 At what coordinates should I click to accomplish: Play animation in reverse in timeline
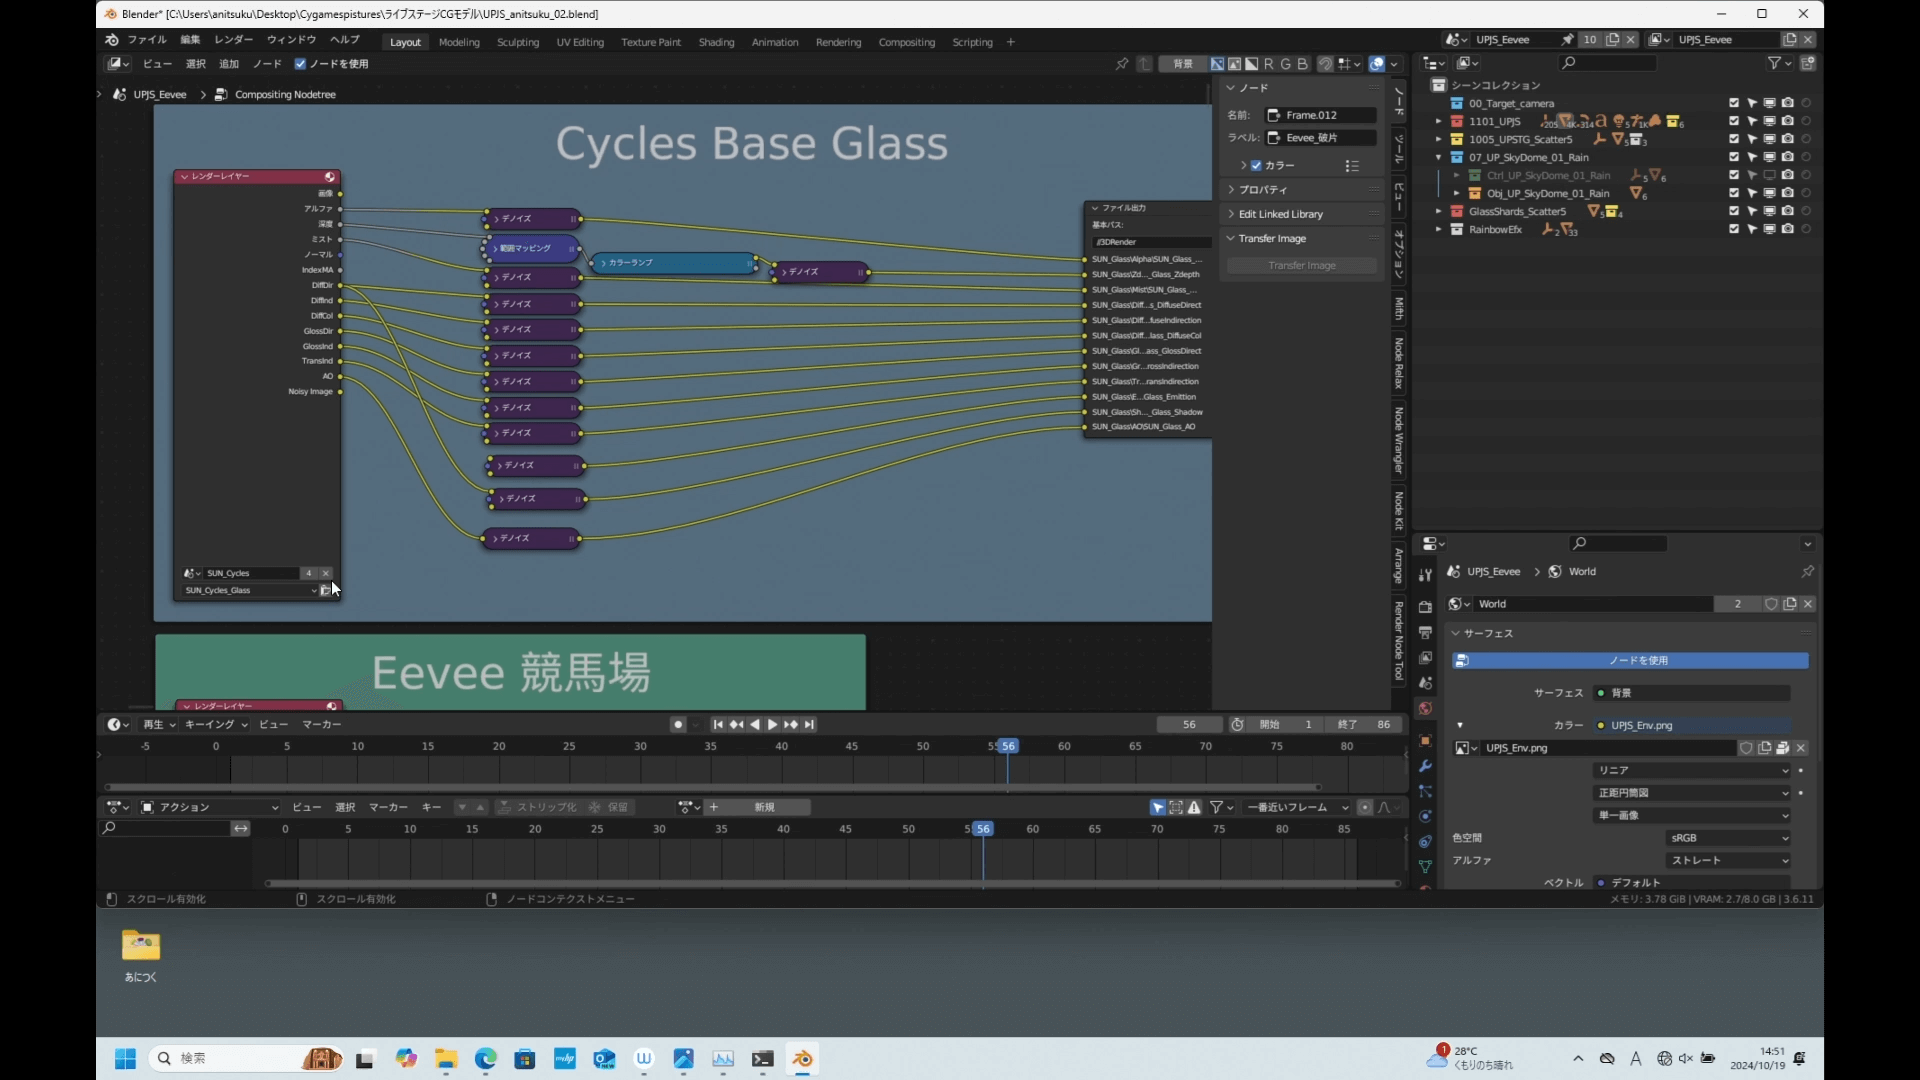click(x=754, y=725)
